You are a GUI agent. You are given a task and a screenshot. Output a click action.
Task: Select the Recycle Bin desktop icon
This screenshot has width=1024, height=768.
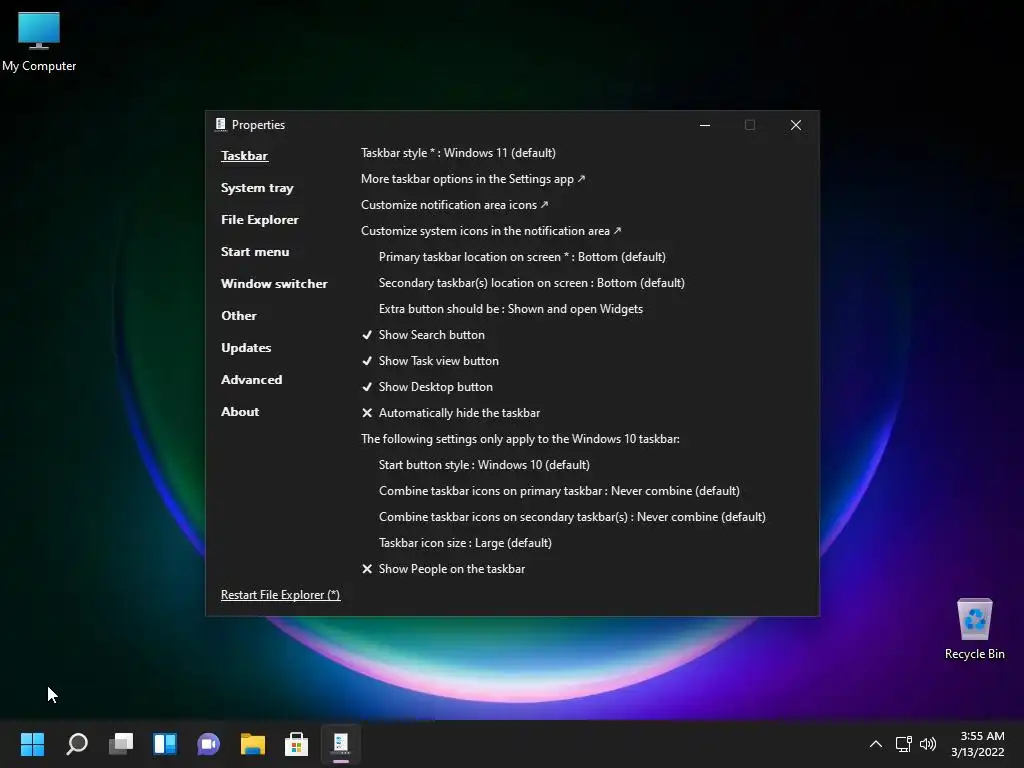(974, 628)
